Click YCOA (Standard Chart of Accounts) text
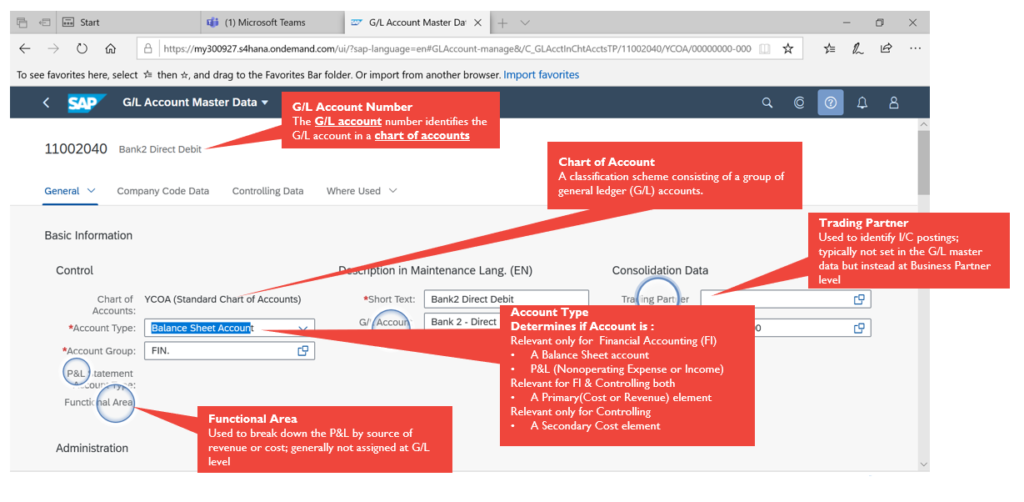 [223, 300]
